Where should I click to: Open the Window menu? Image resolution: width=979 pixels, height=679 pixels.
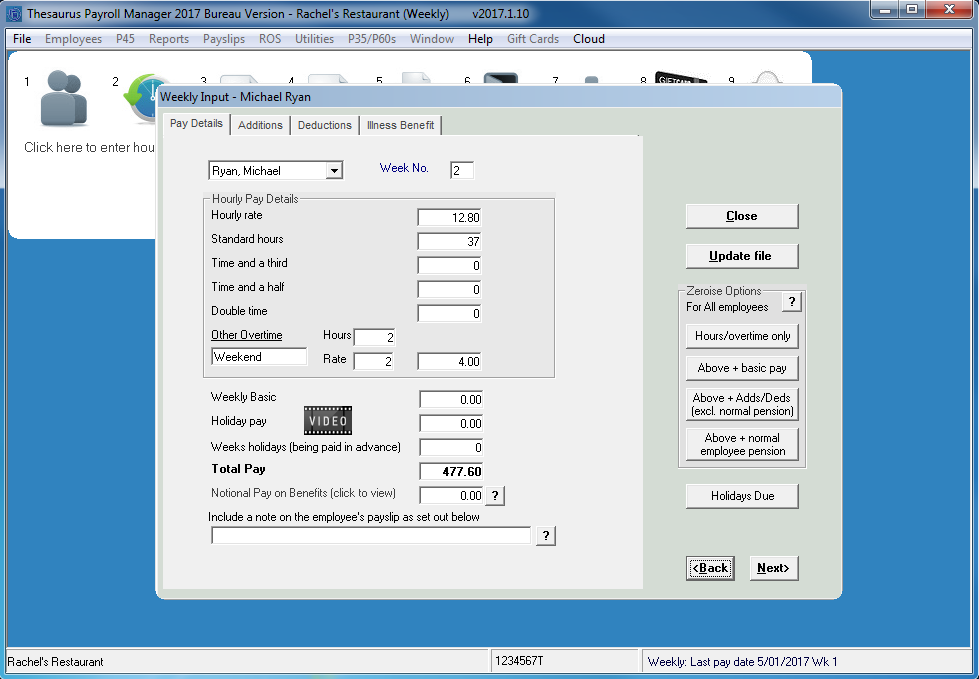431,39
